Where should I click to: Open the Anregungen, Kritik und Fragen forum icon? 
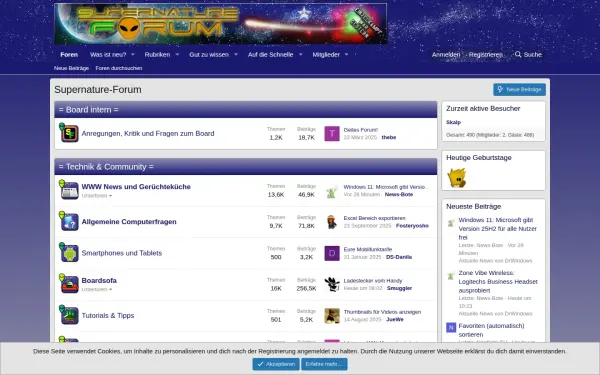click(x=69, y=133)
